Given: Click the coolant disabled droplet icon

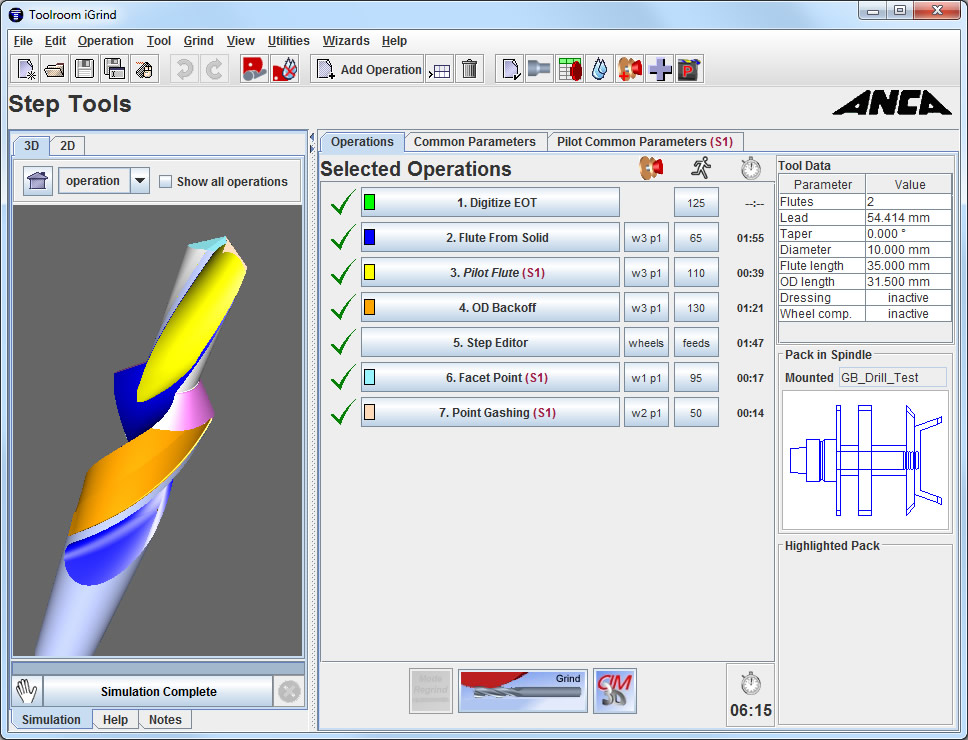Looking at the screenshot, I should point(285,69).
